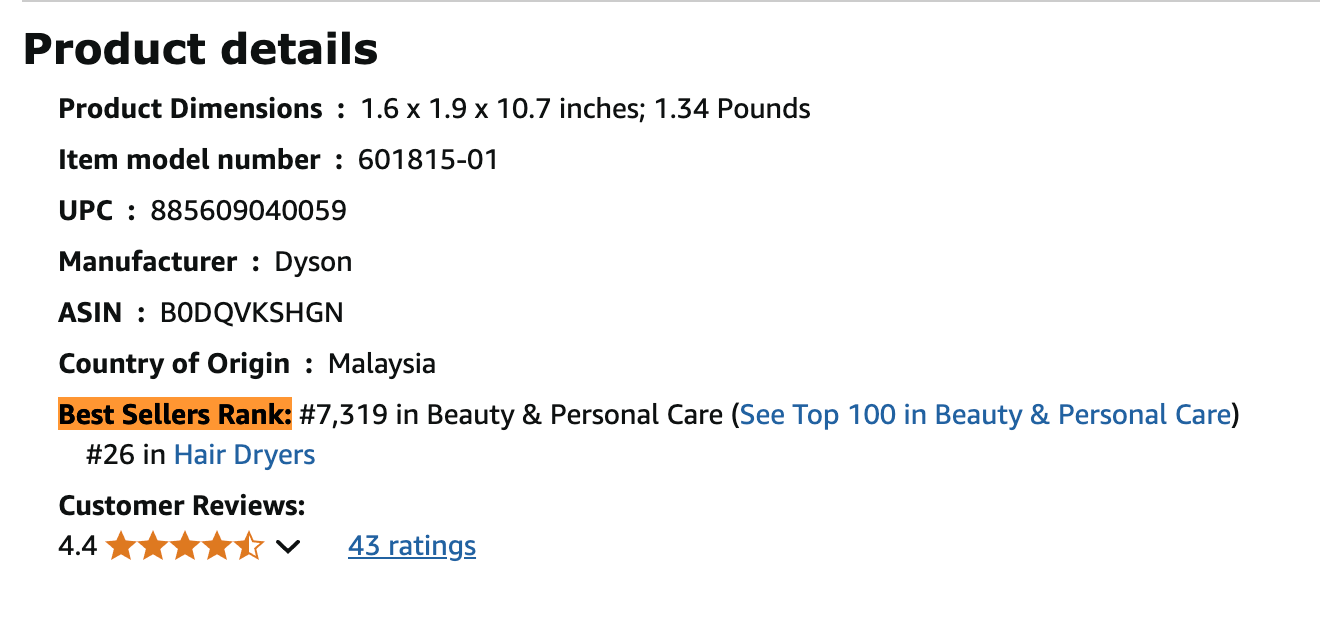Click the UPC number 885609040059

[248, 210]
